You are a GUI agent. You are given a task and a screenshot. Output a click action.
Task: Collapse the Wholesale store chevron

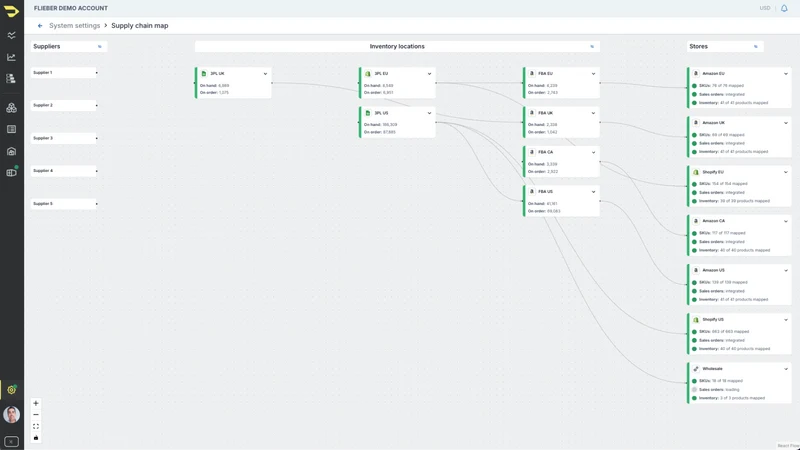(786, 369)
